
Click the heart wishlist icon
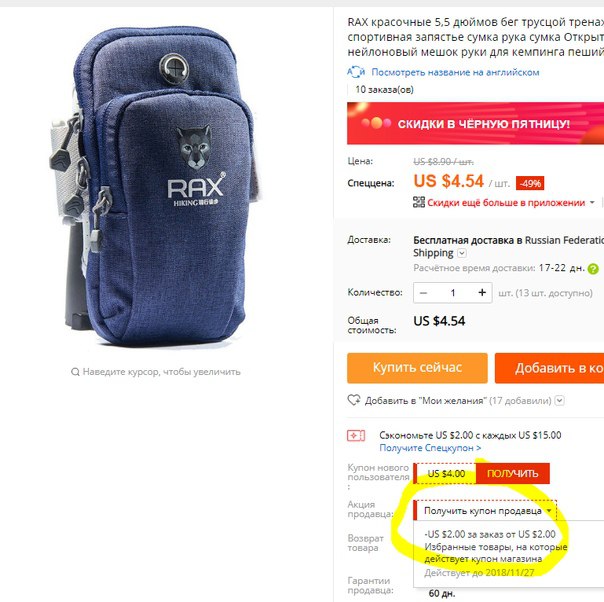point(354,400)
